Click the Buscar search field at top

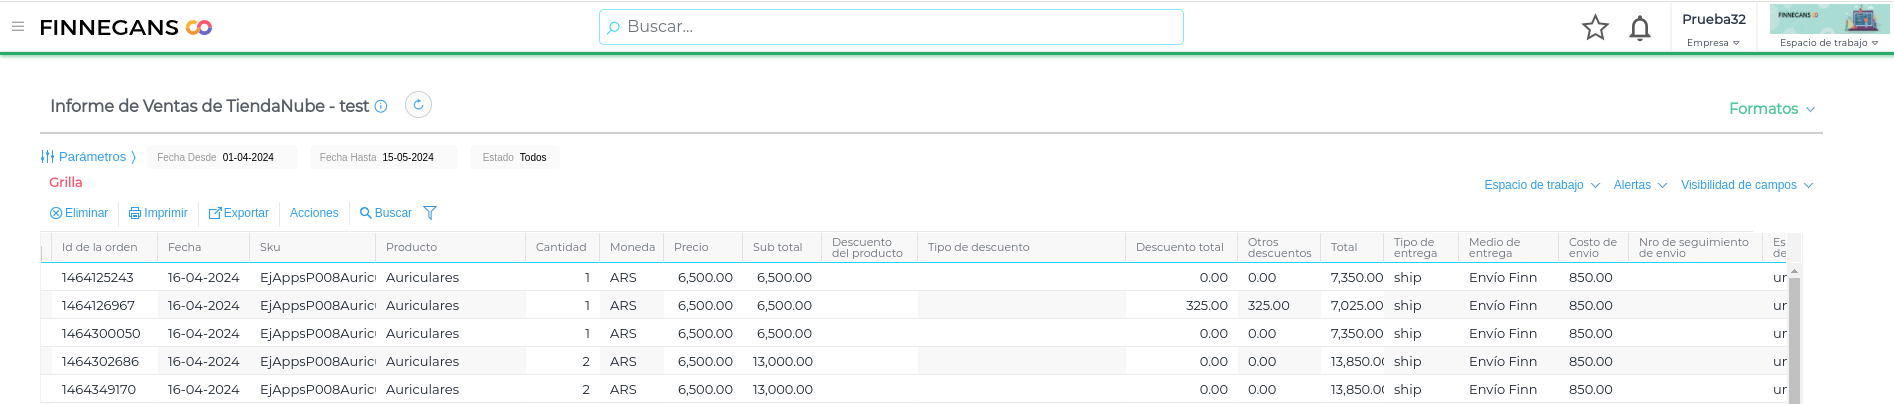[x=890, y=27]
